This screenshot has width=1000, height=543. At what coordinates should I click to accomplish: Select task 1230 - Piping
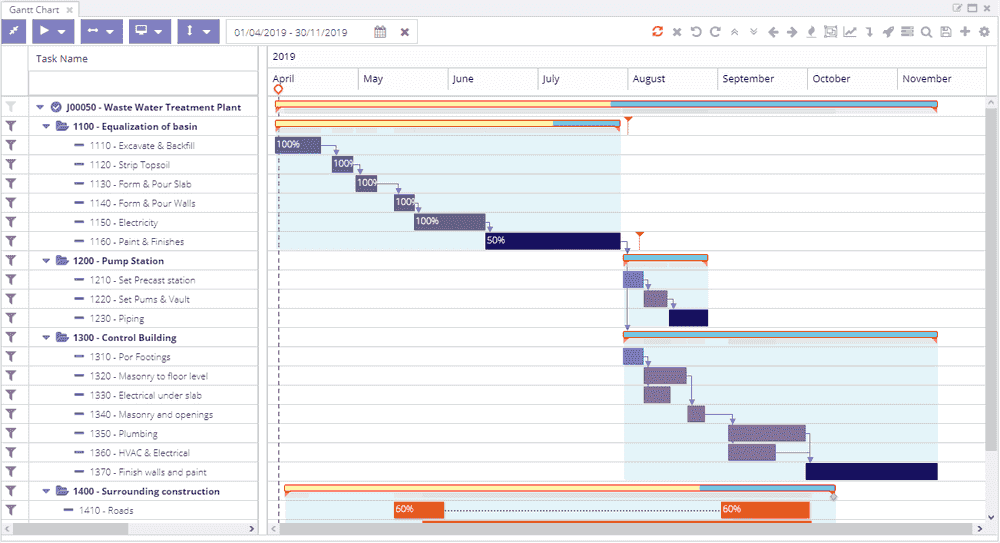tap(117, 318)
